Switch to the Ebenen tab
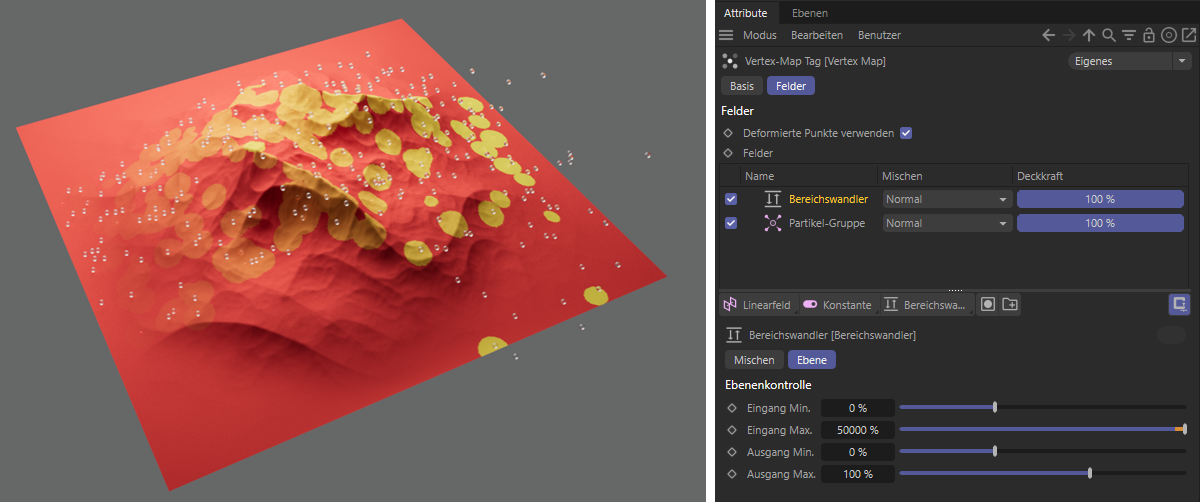This screenshot has height=502, width=1200. pos(809,13)
